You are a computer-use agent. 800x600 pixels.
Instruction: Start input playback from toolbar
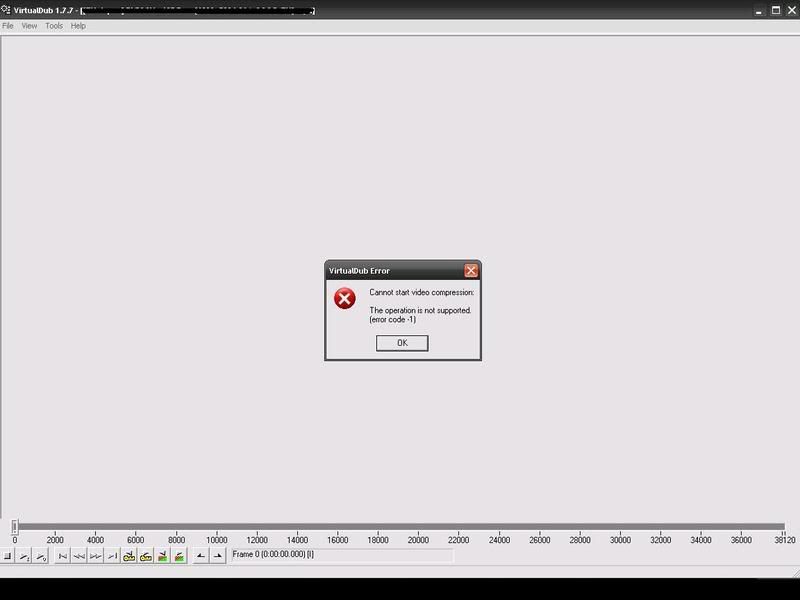[x=24, y=556]
